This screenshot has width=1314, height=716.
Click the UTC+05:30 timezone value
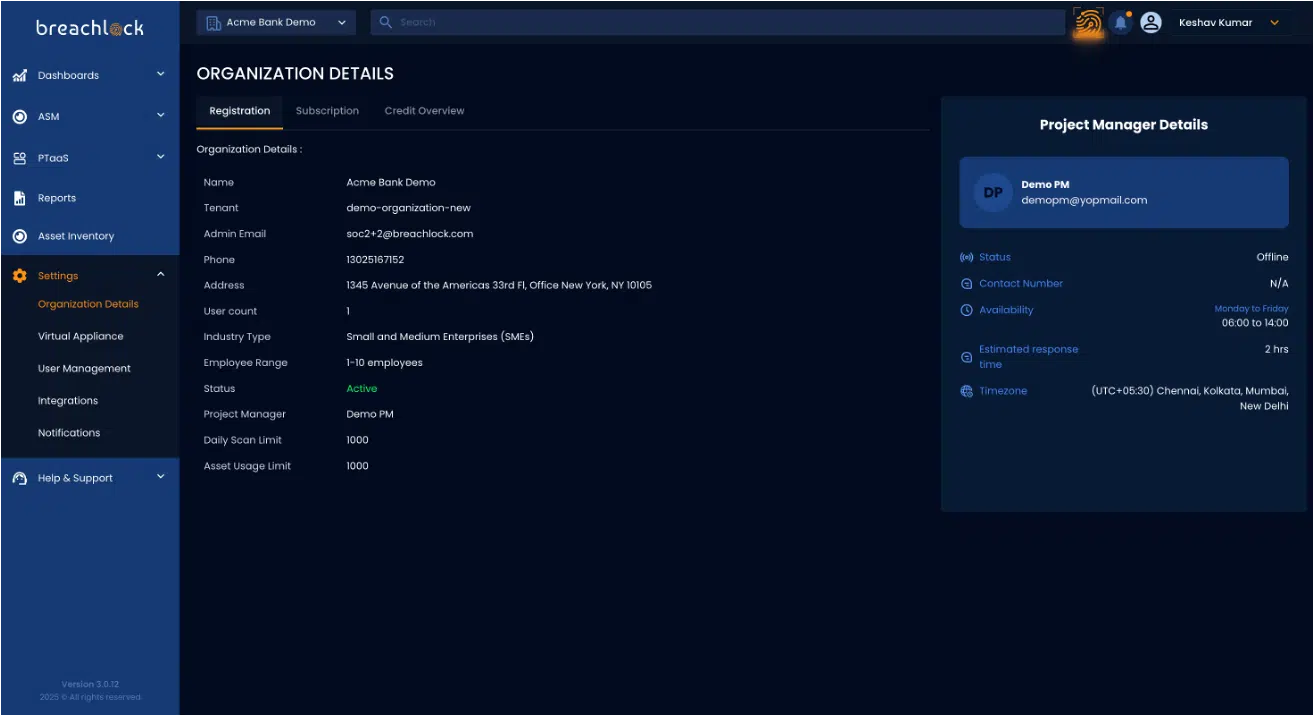click(x=1190, y=398)
